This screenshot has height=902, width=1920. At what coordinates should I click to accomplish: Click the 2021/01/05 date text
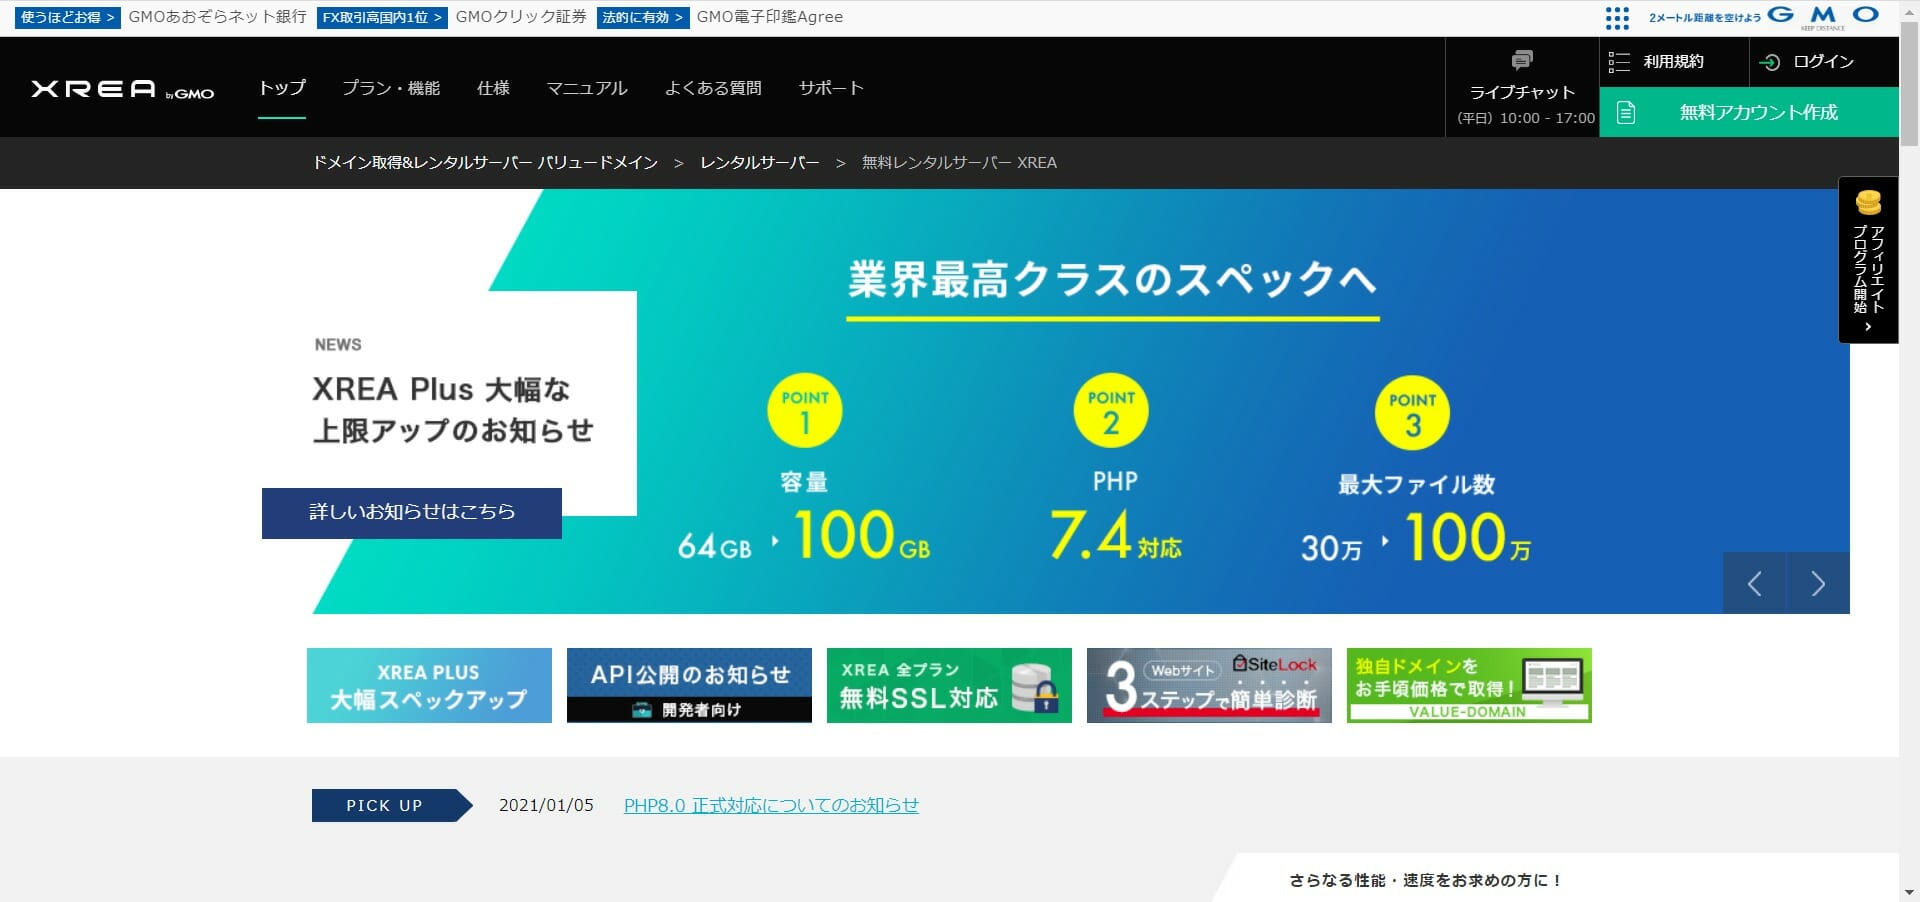click(x=546, y=805)
